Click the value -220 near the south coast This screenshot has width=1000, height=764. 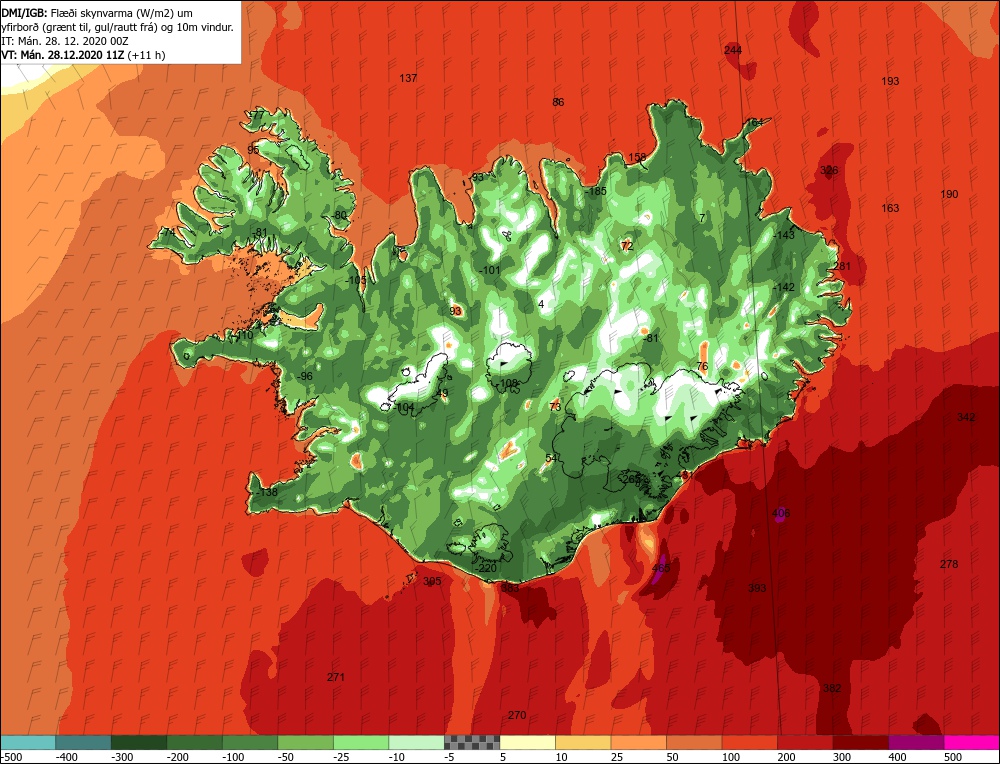pos(485,568)
